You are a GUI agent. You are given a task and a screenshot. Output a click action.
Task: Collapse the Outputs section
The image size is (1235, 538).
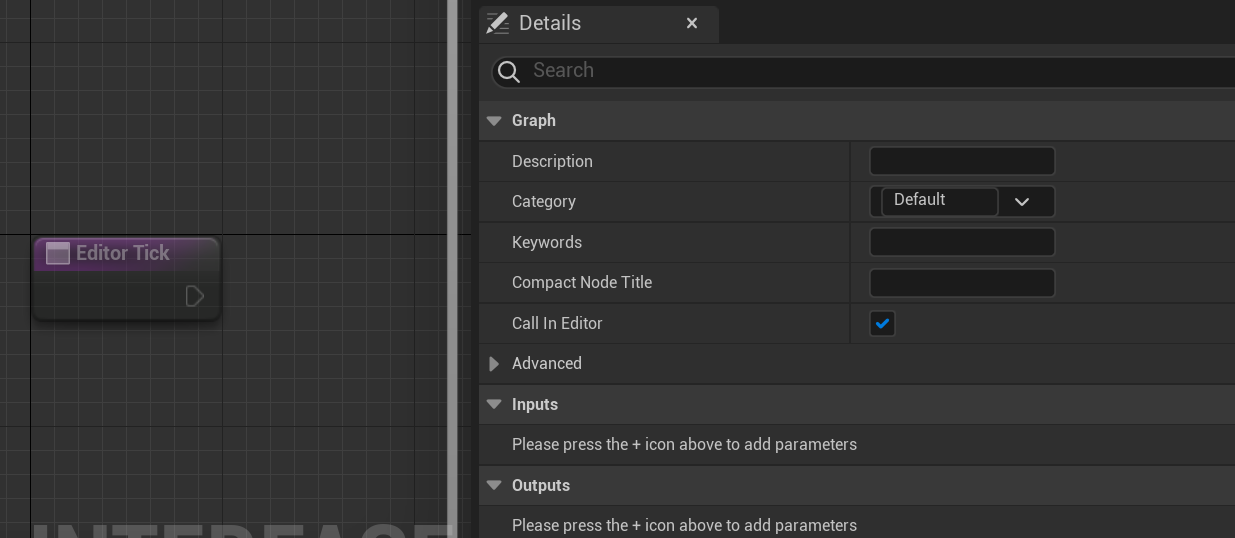[x=494, y=485]
